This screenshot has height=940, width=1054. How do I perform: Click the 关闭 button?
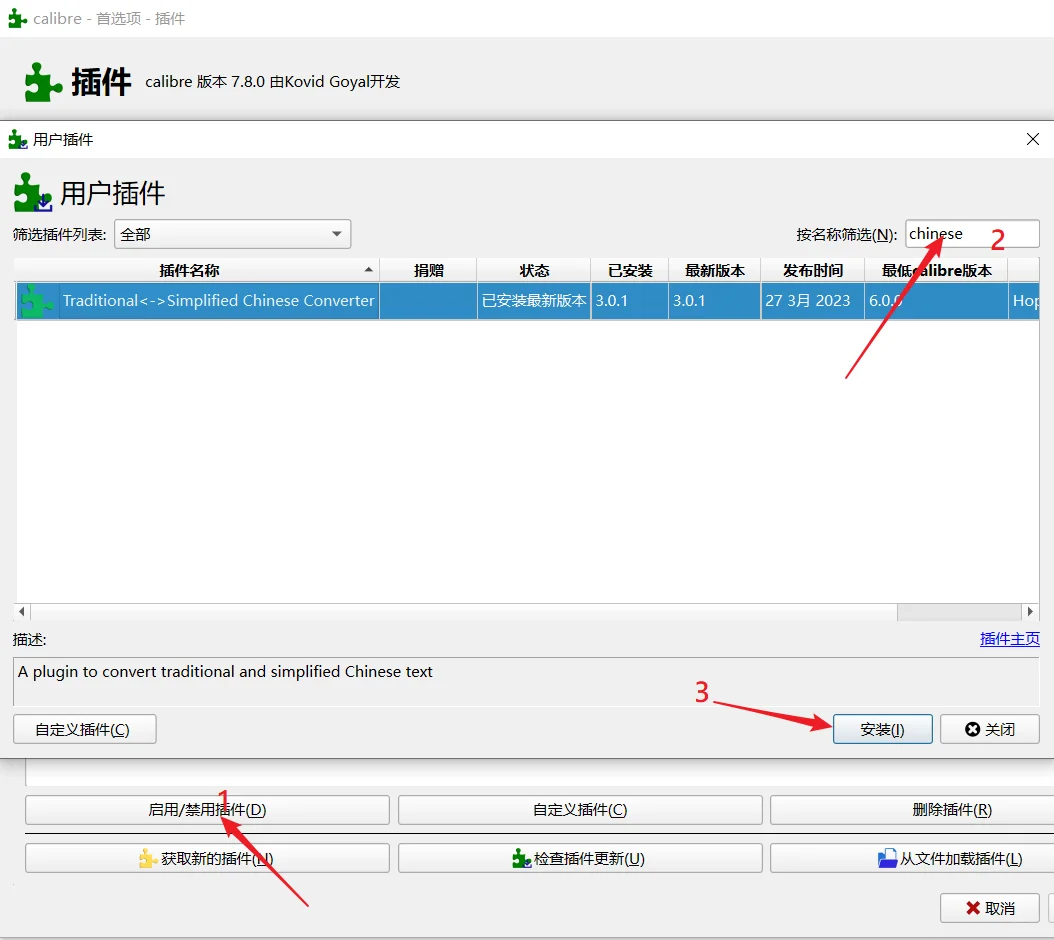click(989, 729)
